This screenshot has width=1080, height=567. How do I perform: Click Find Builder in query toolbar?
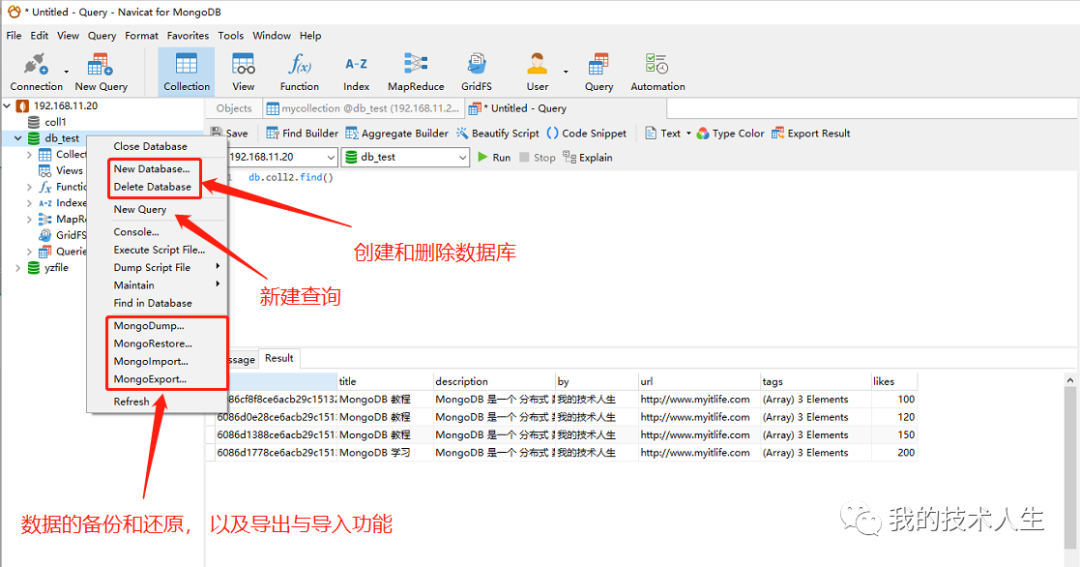(302, 133)
